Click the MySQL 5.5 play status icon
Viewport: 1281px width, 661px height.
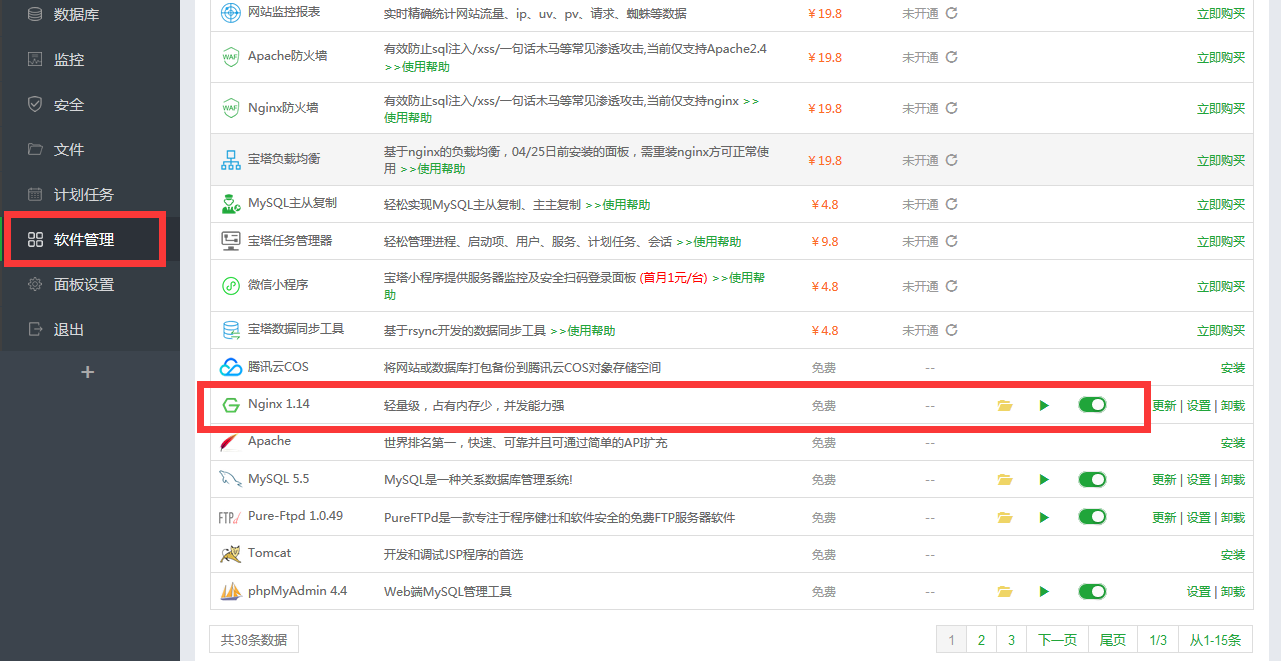click(x=1044, y=480)
